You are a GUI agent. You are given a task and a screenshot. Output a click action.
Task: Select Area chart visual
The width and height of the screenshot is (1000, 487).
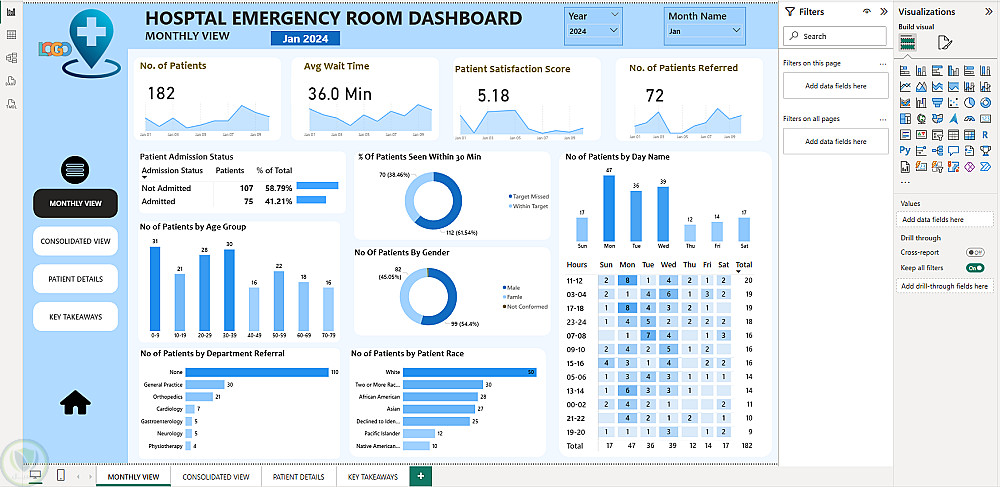tap(921, 86)
